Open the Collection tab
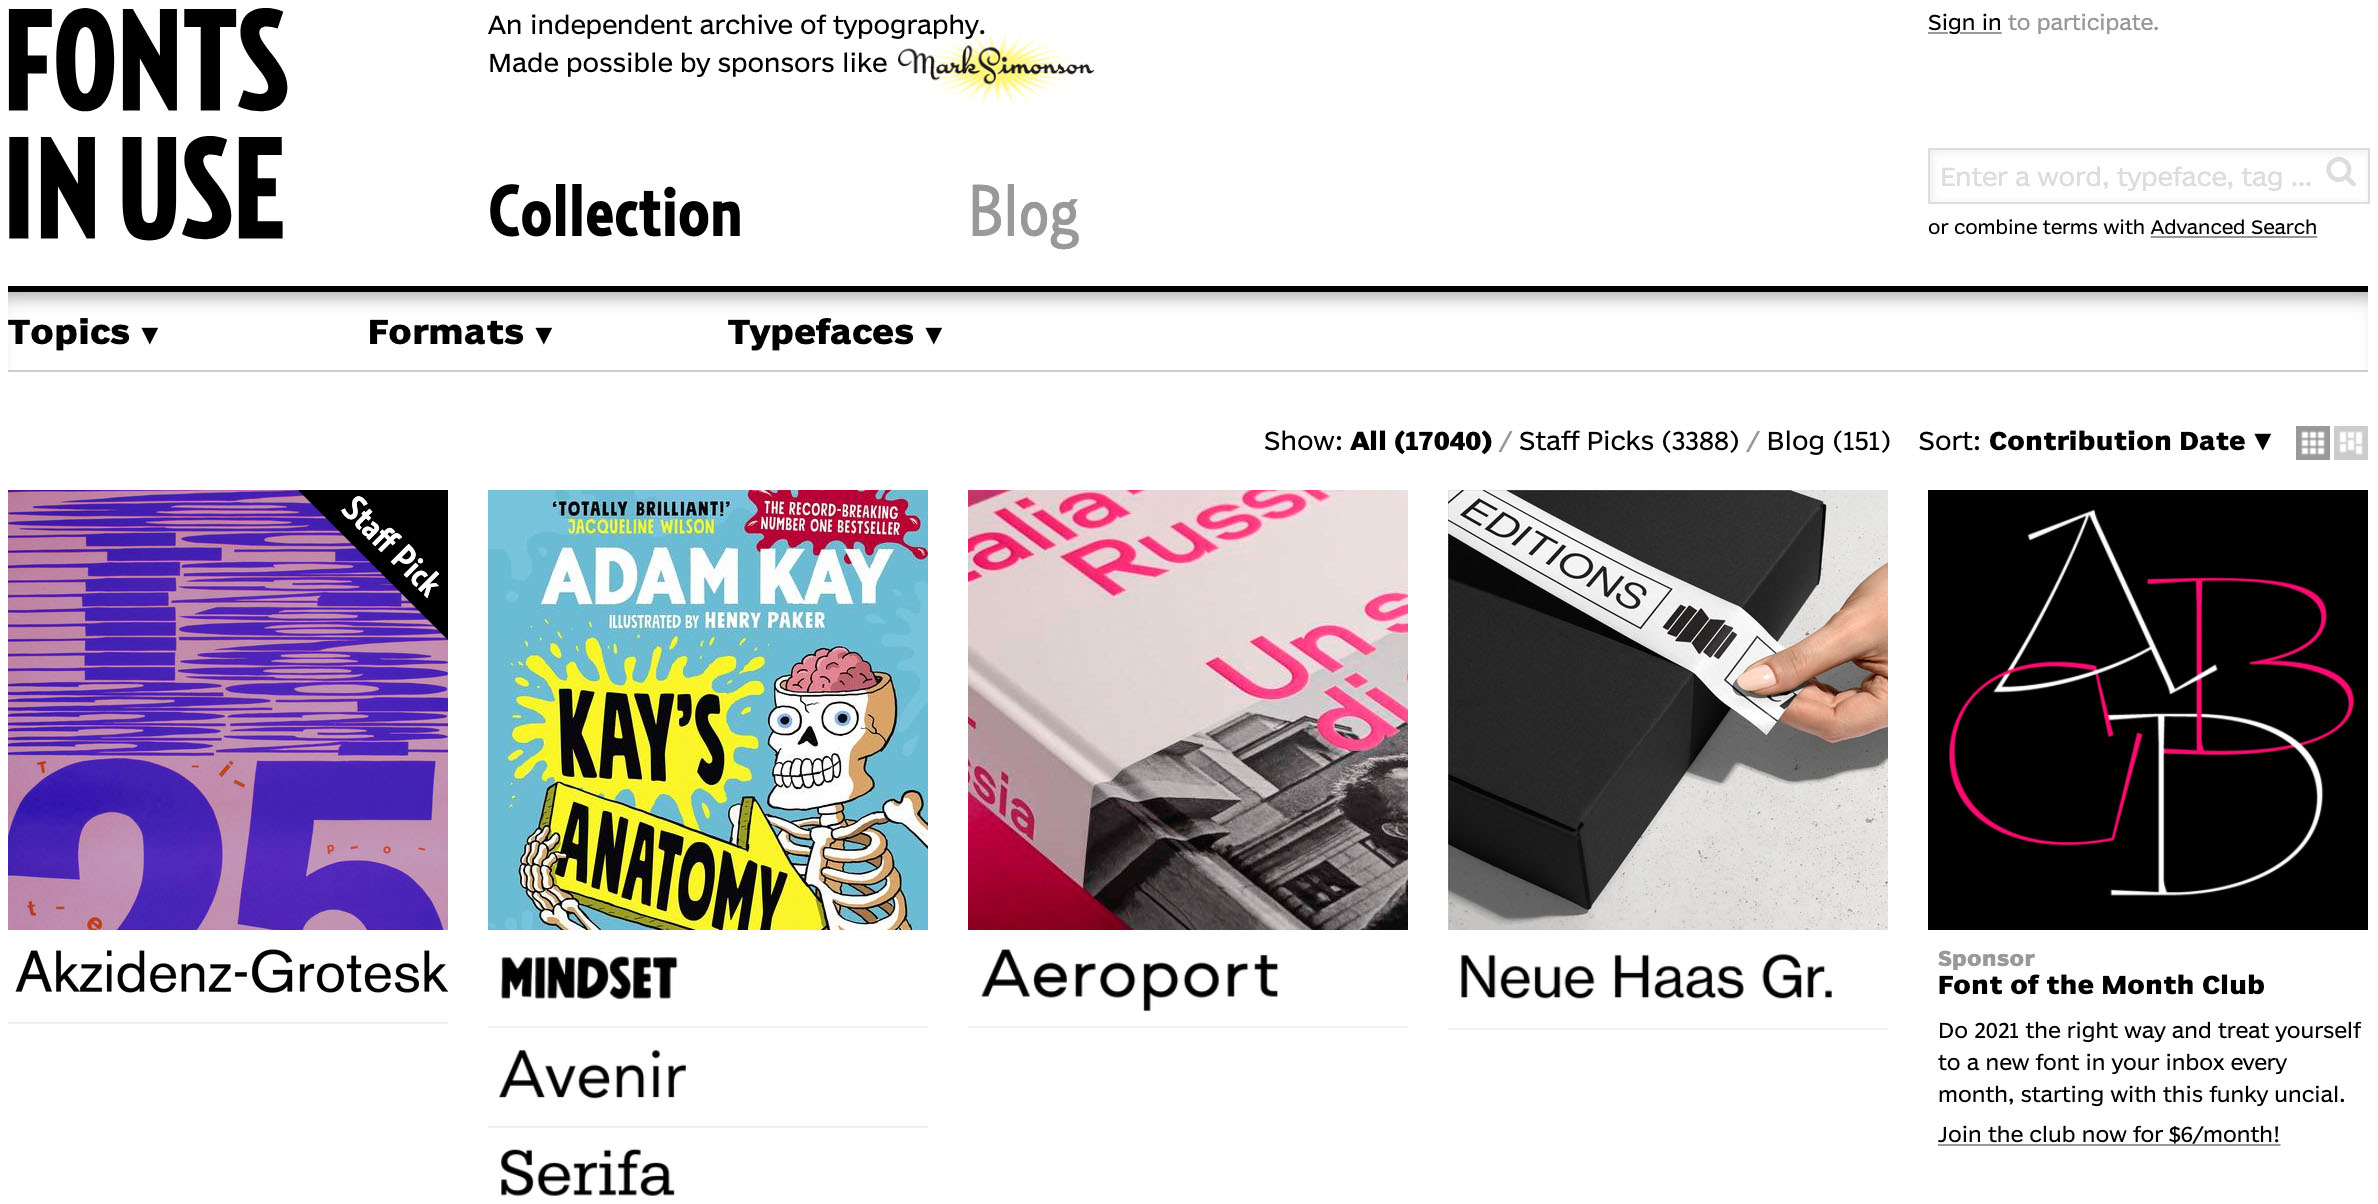 (615, 213)
